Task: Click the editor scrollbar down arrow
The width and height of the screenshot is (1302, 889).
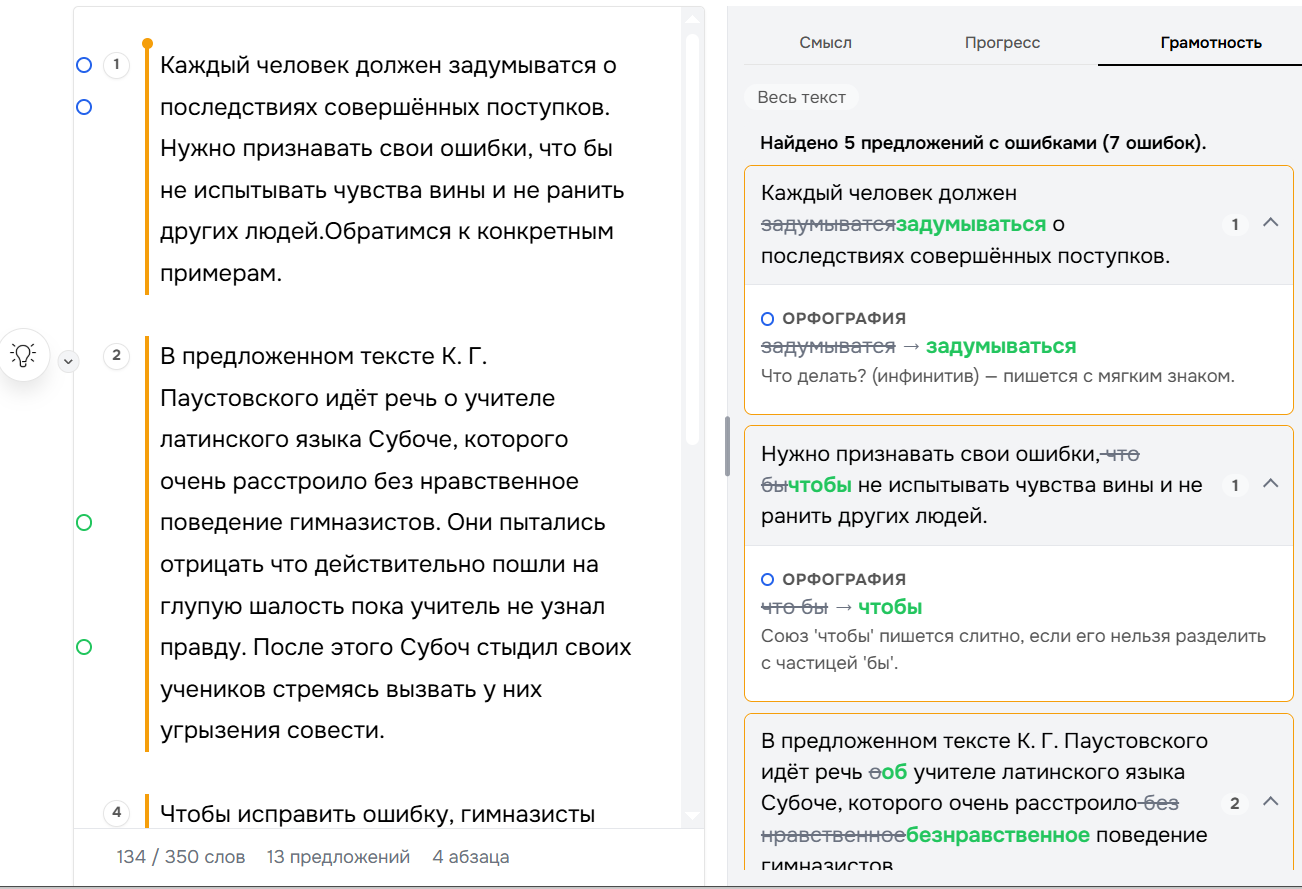Action: click(692, 817)
